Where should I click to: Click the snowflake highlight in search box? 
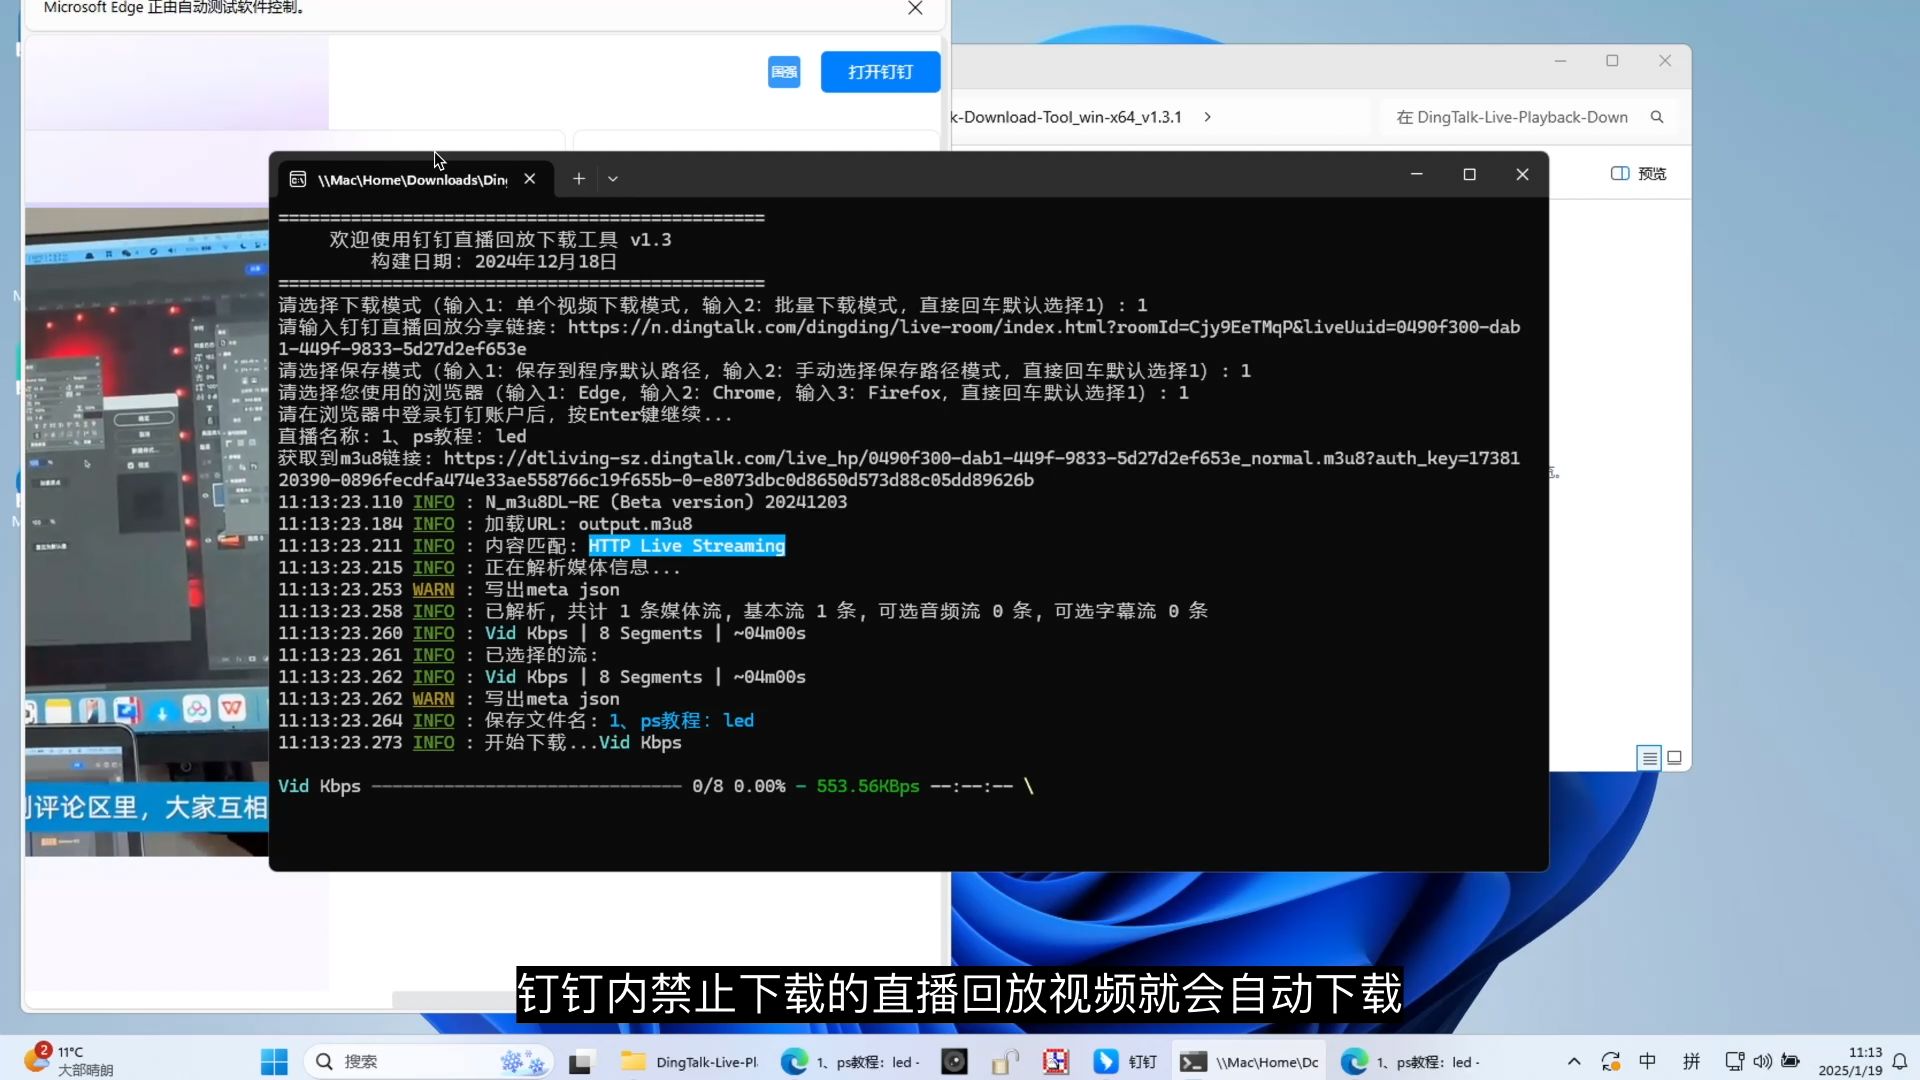click(523, 1061)
